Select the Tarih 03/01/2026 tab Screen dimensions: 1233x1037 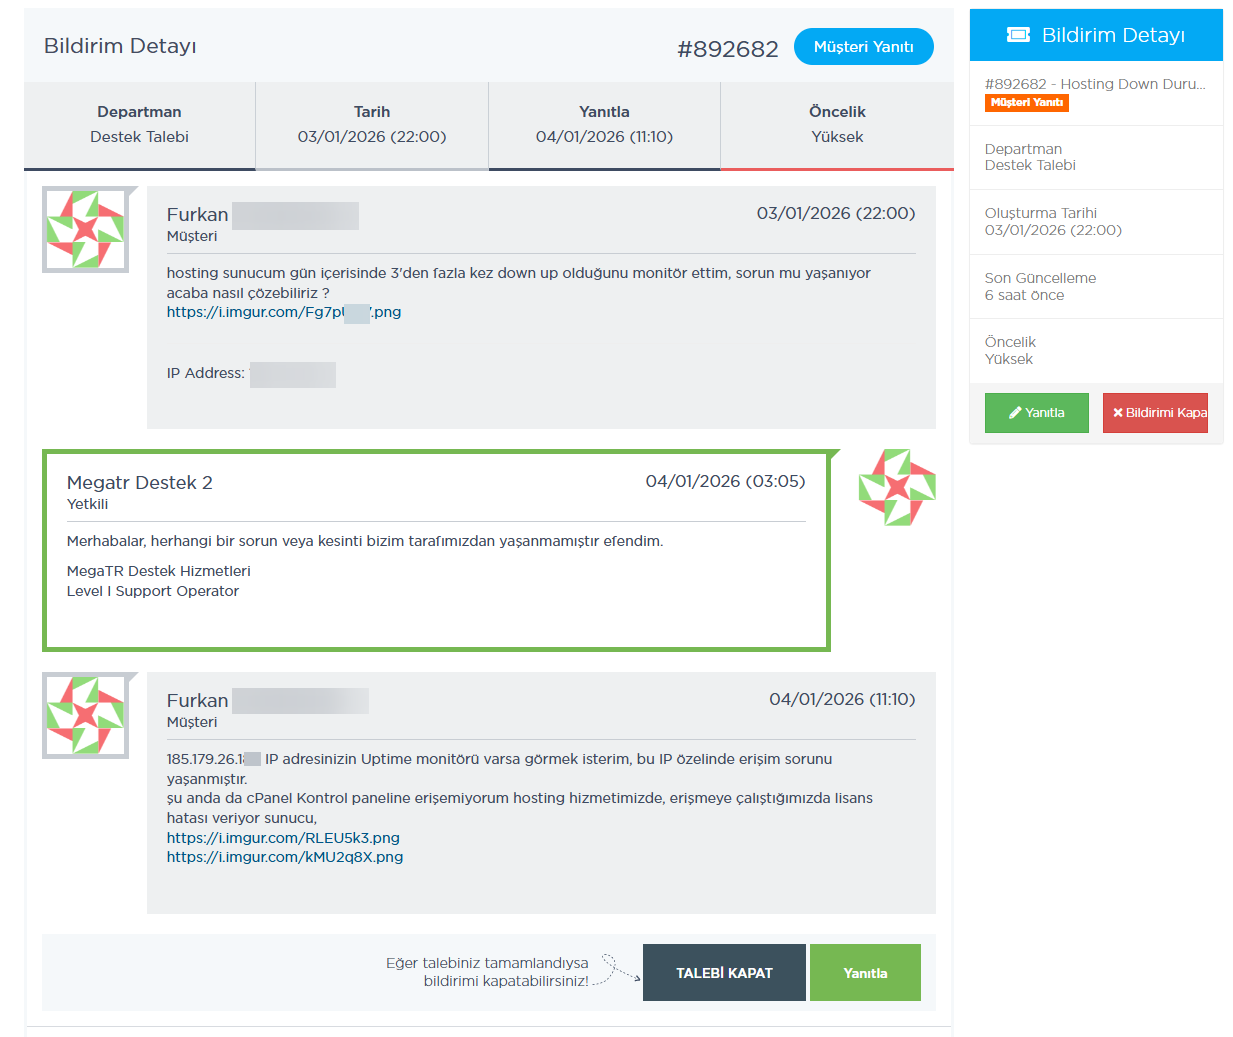tap(372, 125)
